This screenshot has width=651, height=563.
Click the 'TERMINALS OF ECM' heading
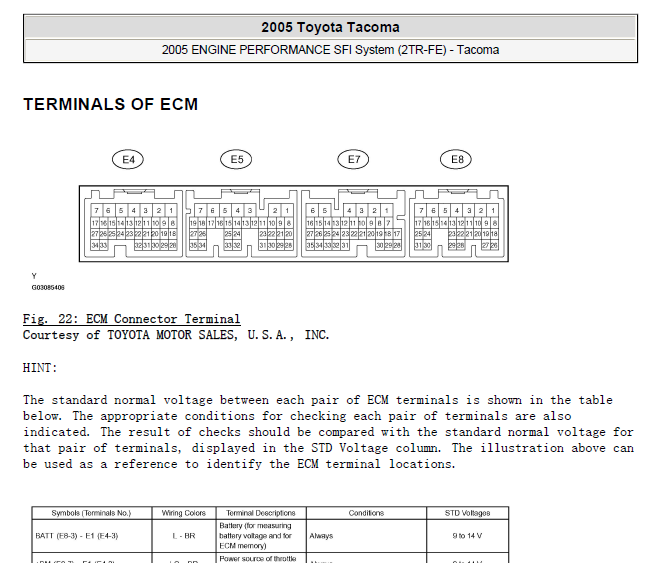pyautogui.click(x=110, y=104)
